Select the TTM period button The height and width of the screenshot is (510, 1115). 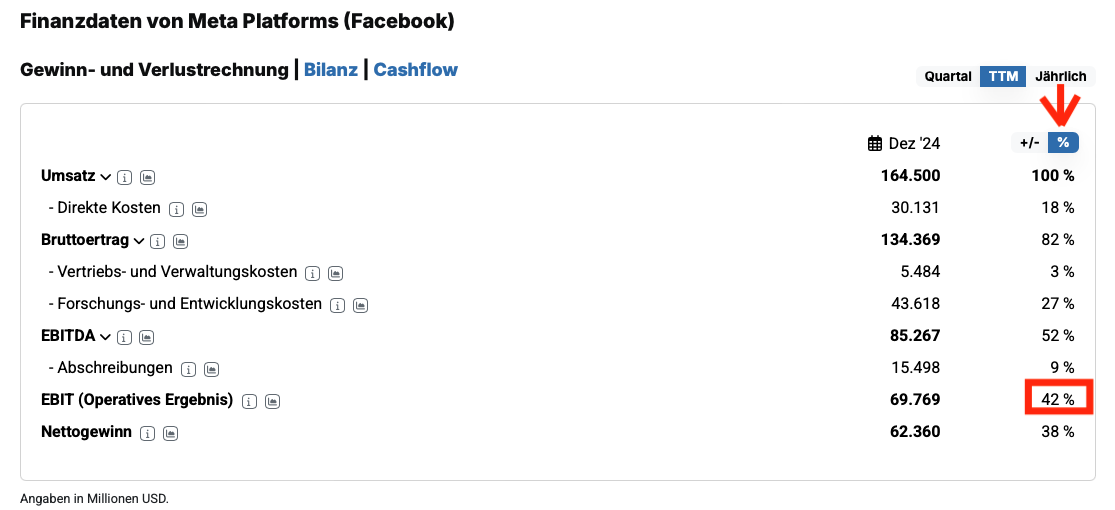coord(1003,76)
